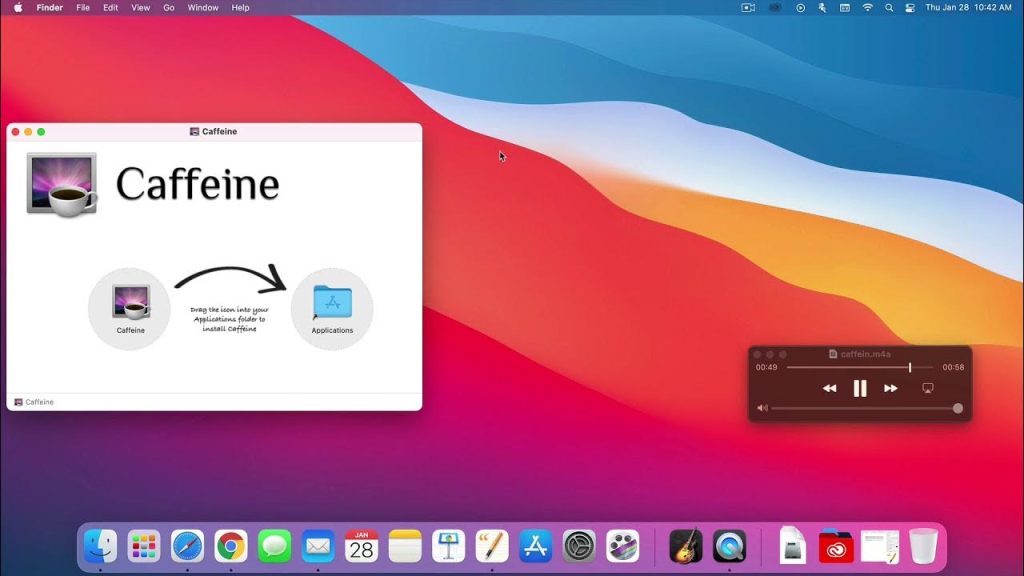Click the Wi-Fi status icon
Screen dimensions: 1024x576
pyautogui.click(x=866, y=7)
